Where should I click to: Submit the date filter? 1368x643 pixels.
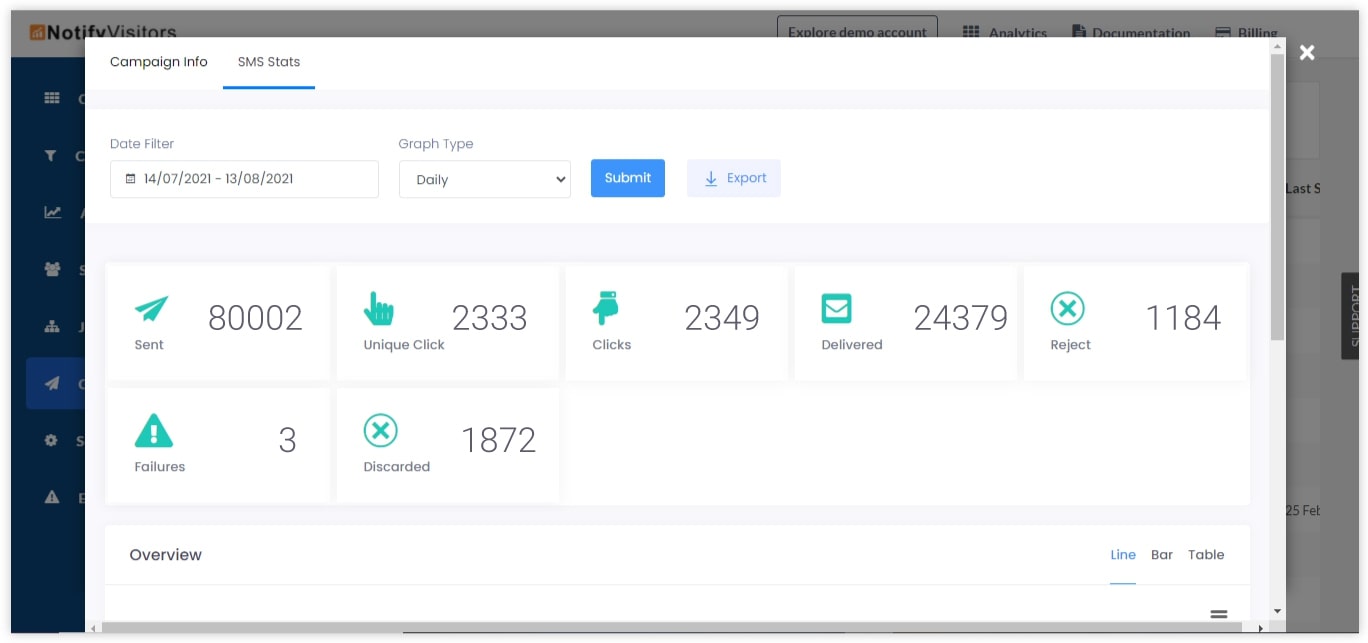(627, 178)
